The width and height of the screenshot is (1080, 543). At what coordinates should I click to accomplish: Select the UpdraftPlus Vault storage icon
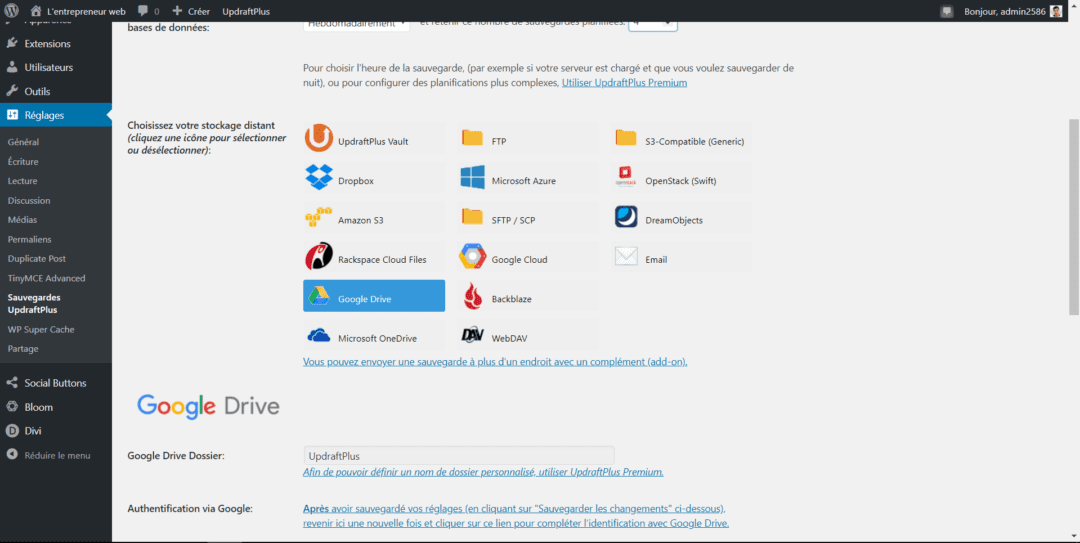point(319,138)
